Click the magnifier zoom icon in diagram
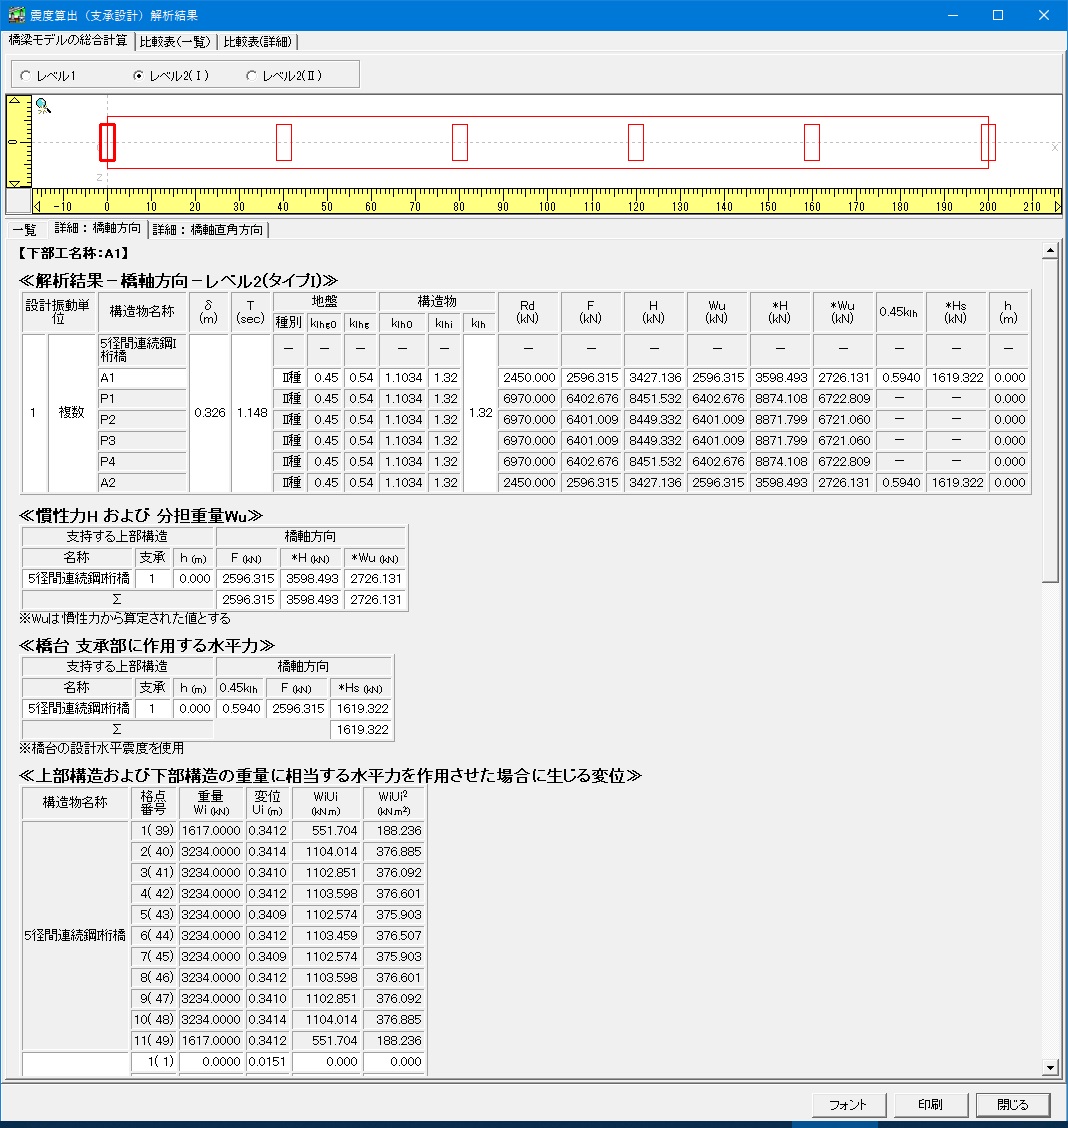The image size is (1068, 1128). (x=43, y=106)
